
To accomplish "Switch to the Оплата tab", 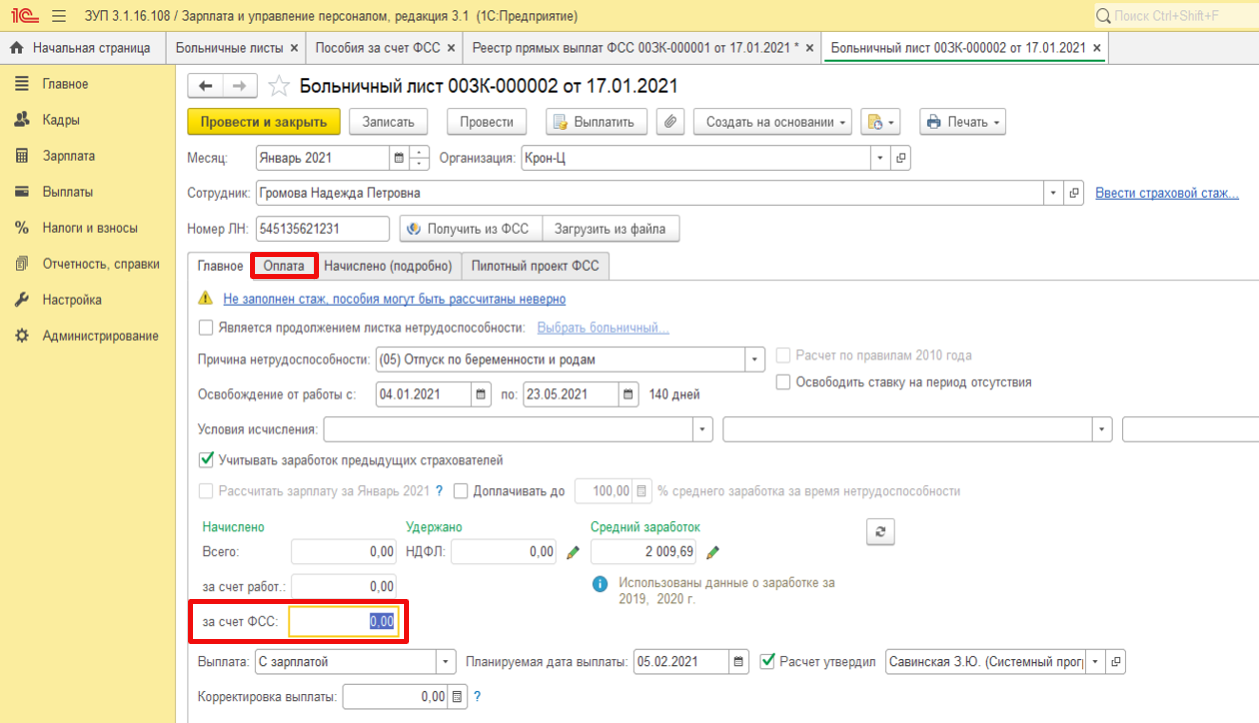I will [x=284, y=266].
